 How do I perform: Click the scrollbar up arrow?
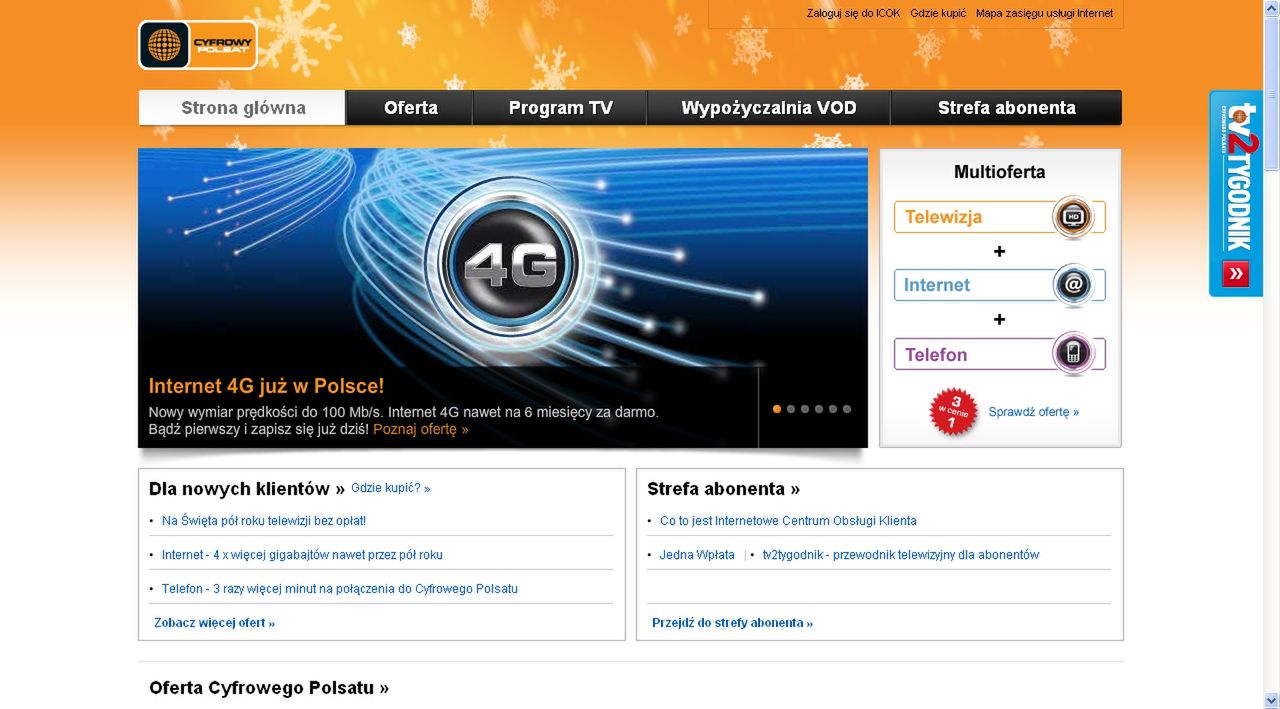point(1271,8)
